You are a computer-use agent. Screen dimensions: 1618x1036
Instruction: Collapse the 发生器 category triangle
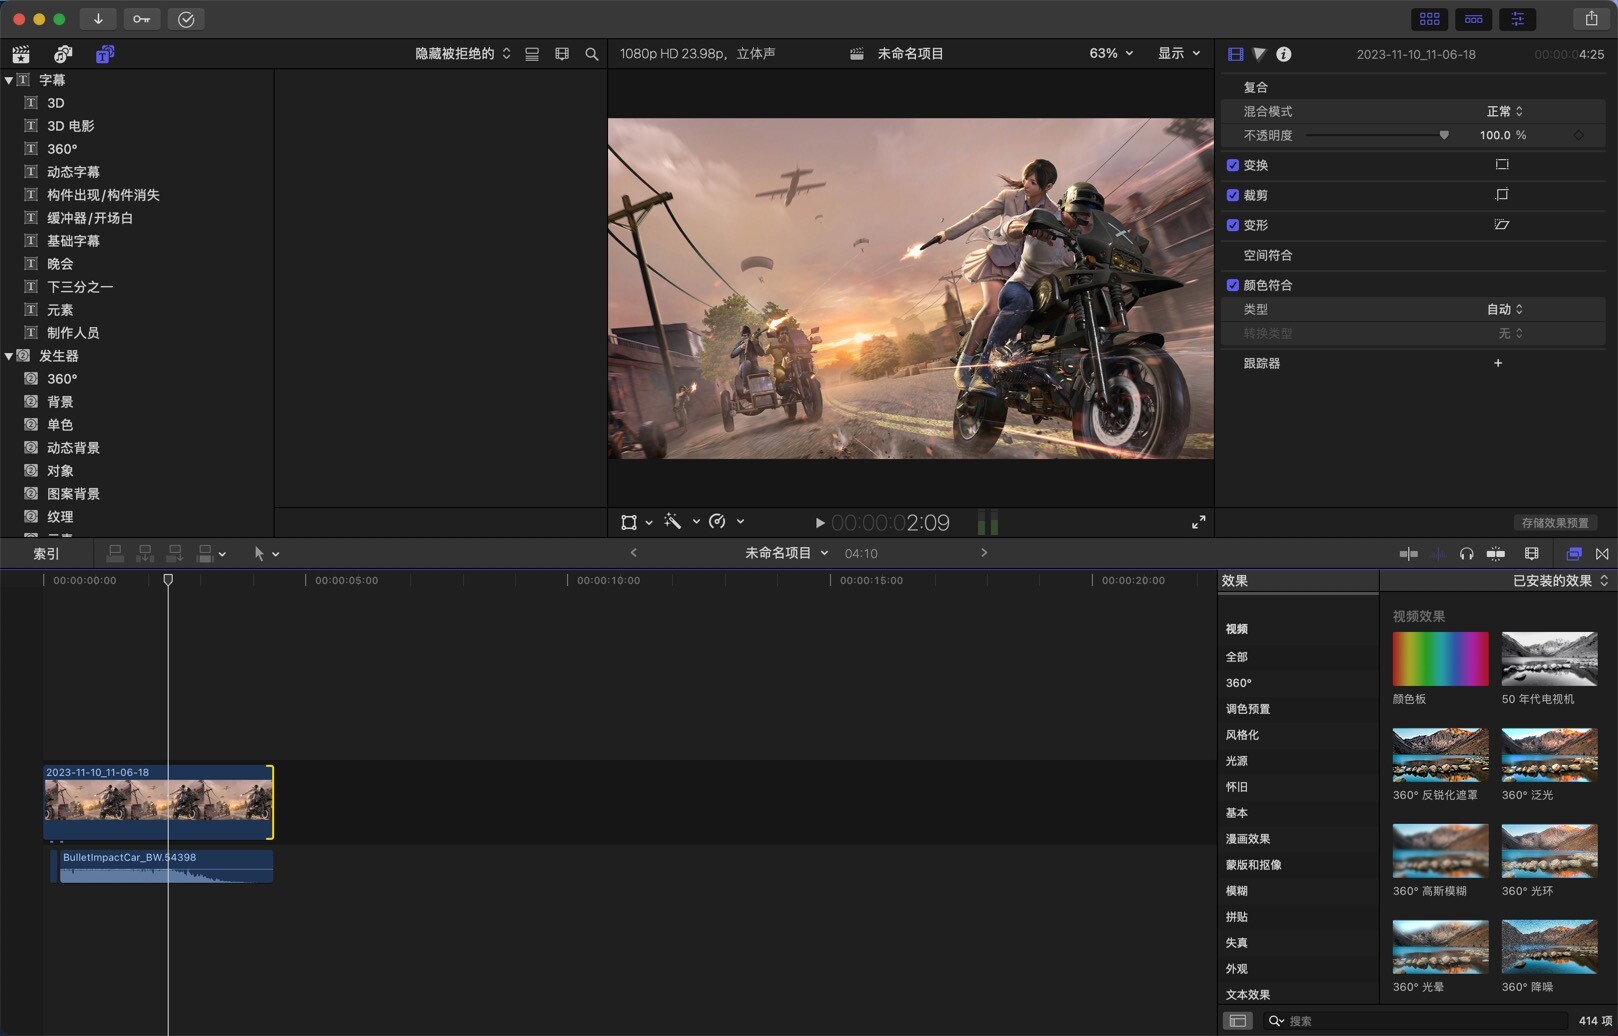click(9, 356)
